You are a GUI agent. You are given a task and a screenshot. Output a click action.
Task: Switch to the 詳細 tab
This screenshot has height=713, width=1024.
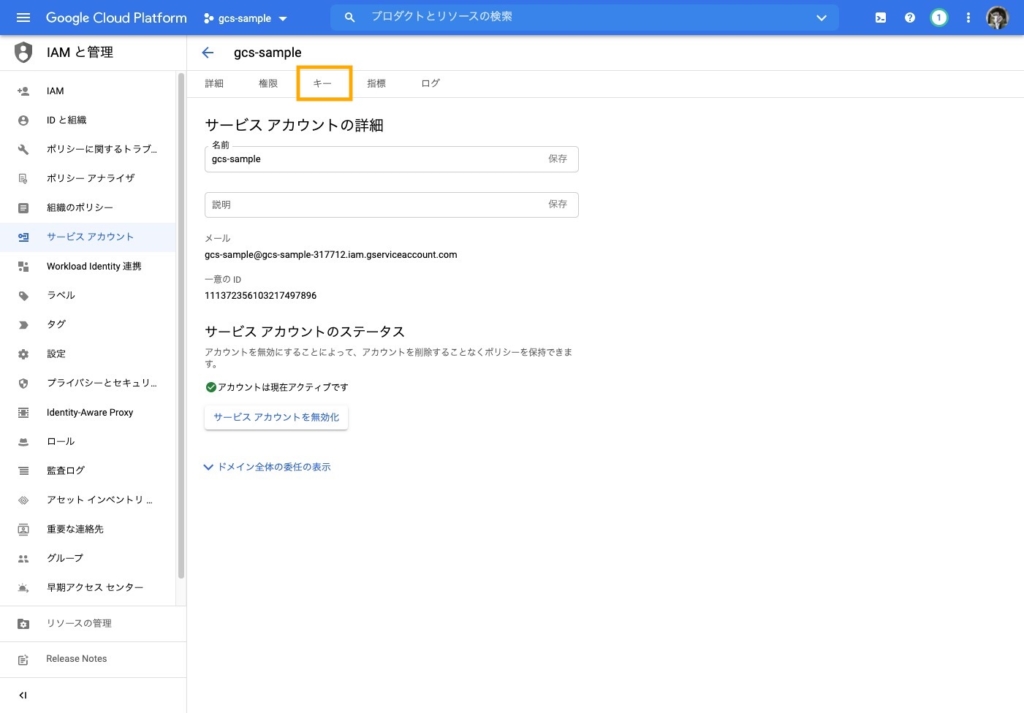[214, 84]
